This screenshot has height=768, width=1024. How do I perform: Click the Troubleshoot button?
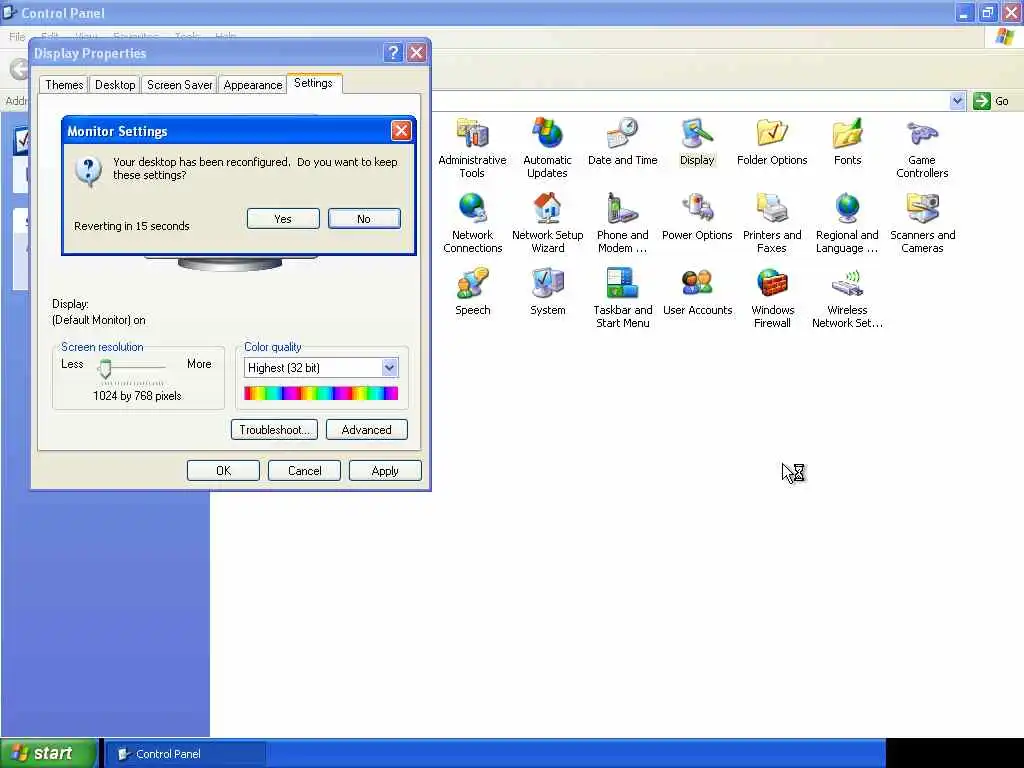pyautogui.click(x=274, y=430)
